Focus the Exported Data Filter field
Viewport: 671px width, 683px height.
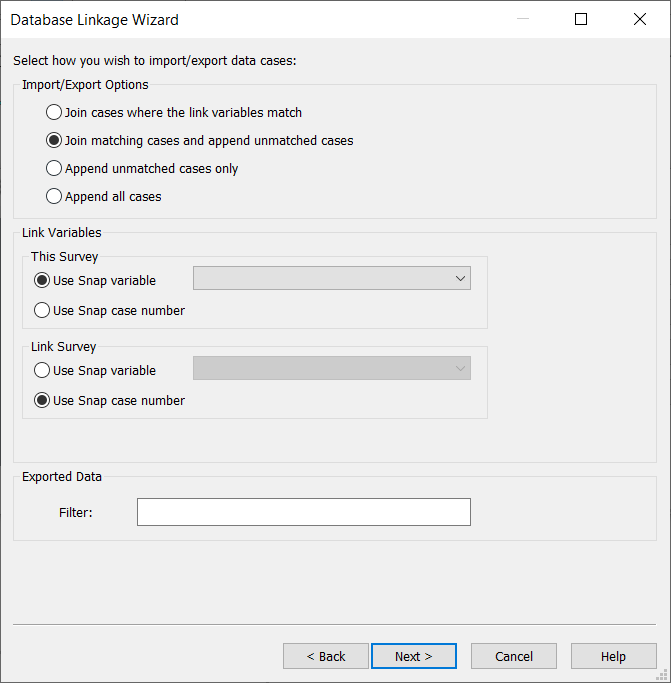(x=304, y=512)
